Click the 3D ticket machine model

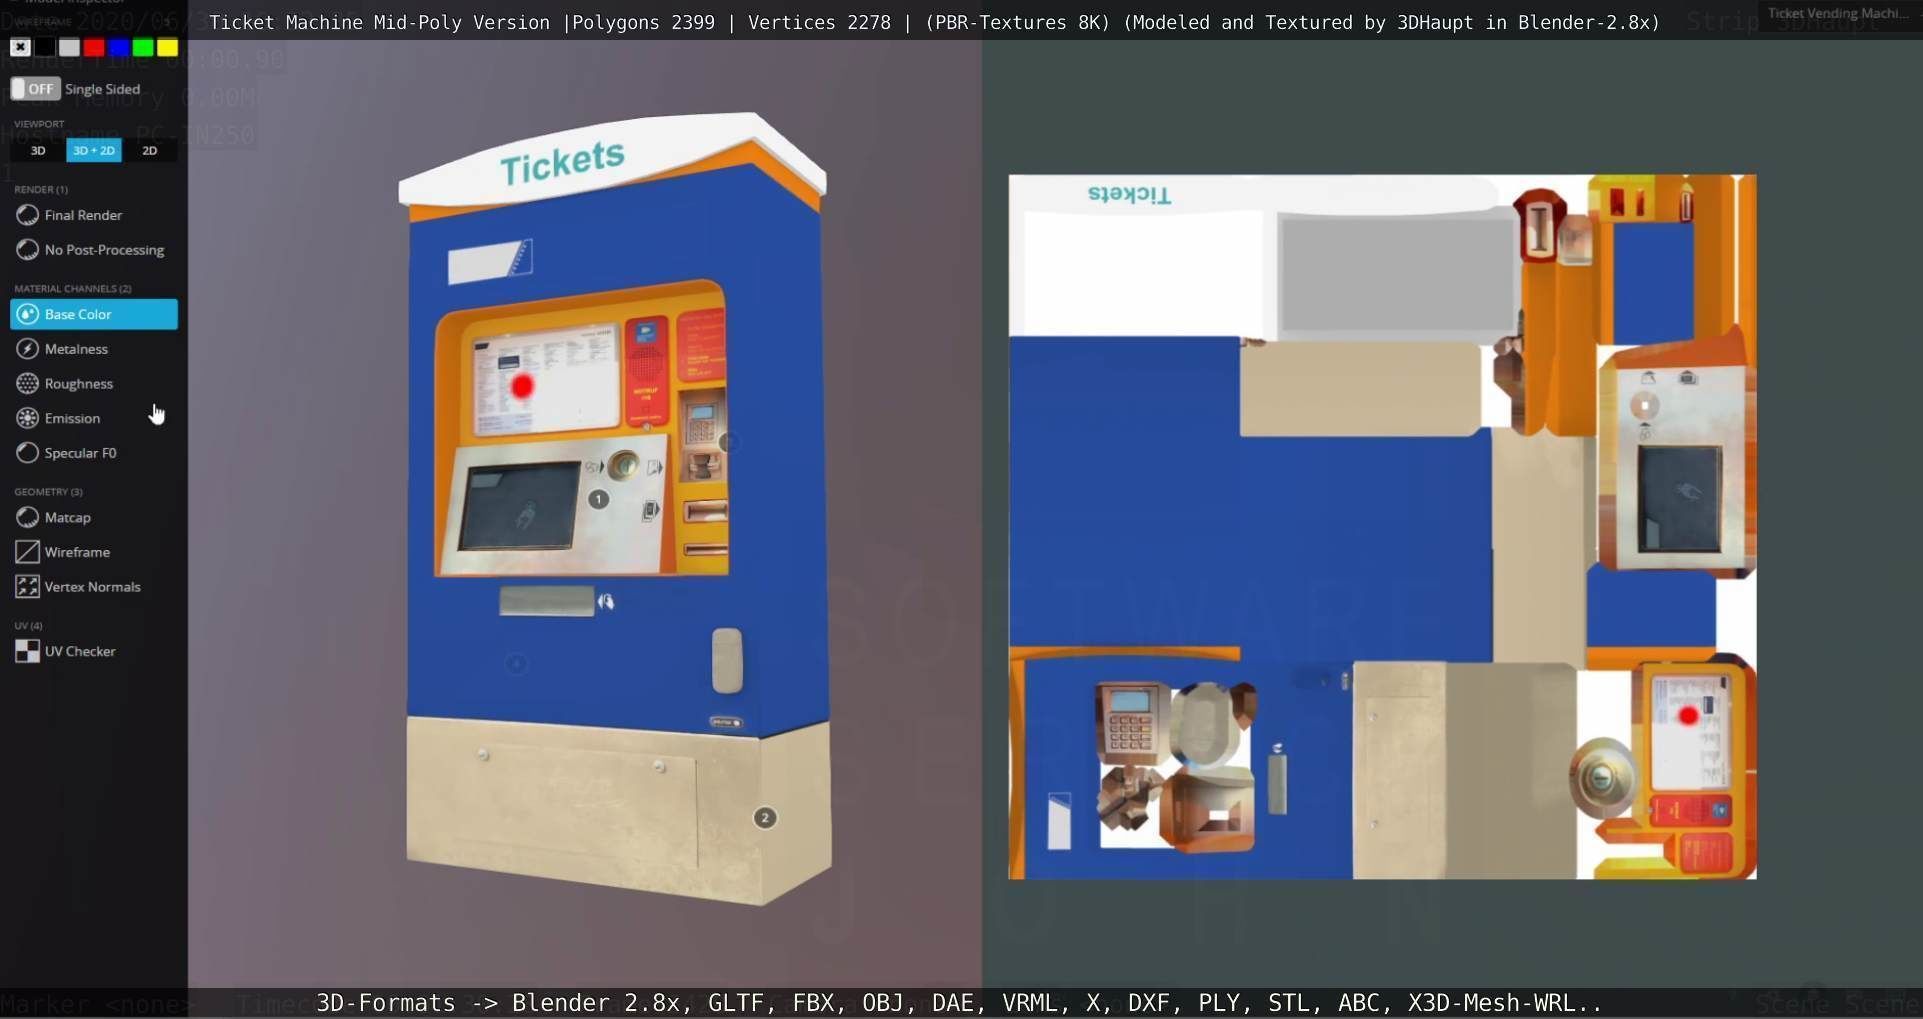click(616, 510)
